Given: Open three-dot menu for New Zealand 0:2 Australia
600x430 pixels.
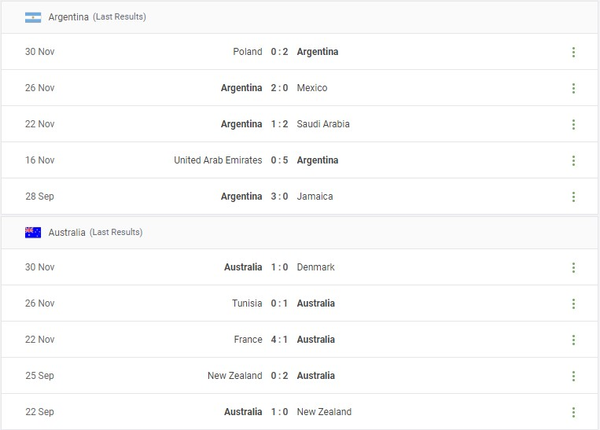Looking at the screenshot, I should (573, 375).
